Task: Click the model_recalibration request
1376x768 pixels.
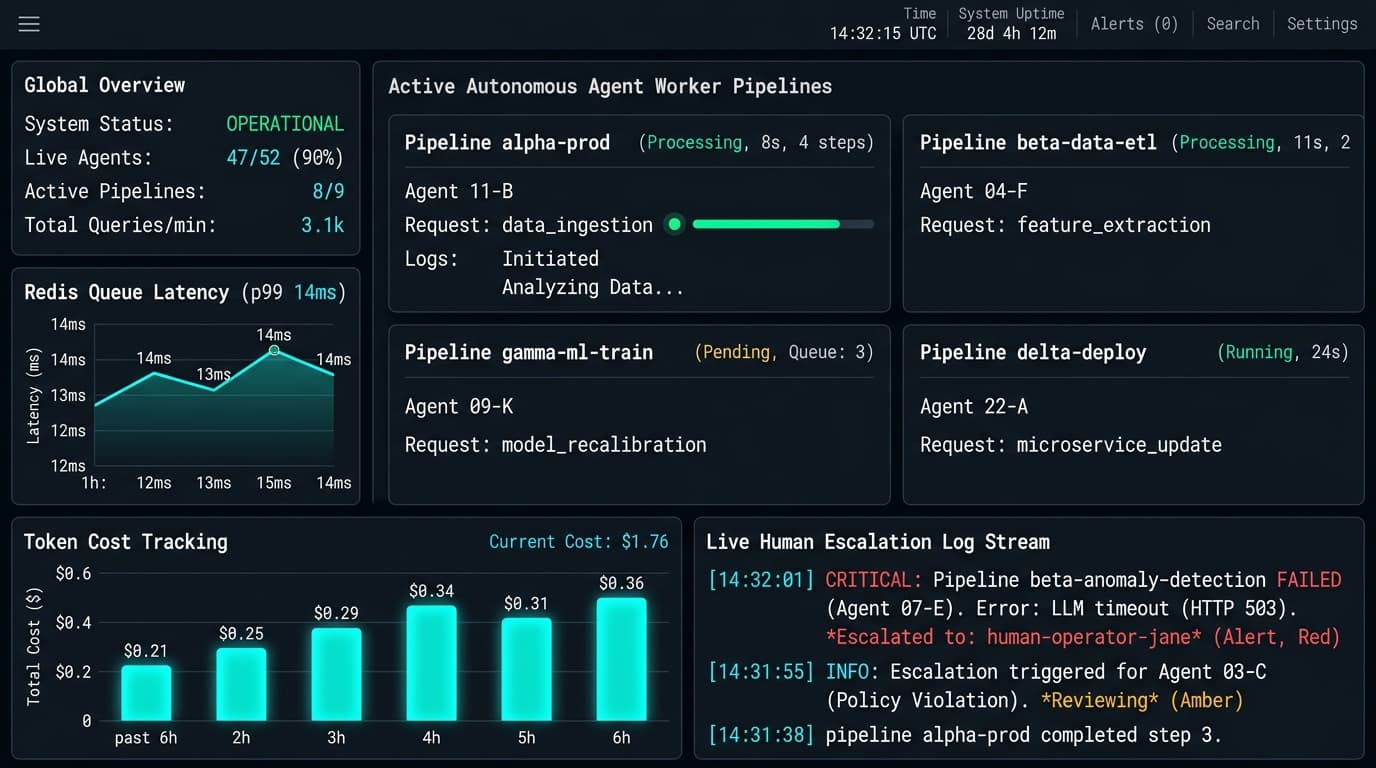Action: click(604, 444)
